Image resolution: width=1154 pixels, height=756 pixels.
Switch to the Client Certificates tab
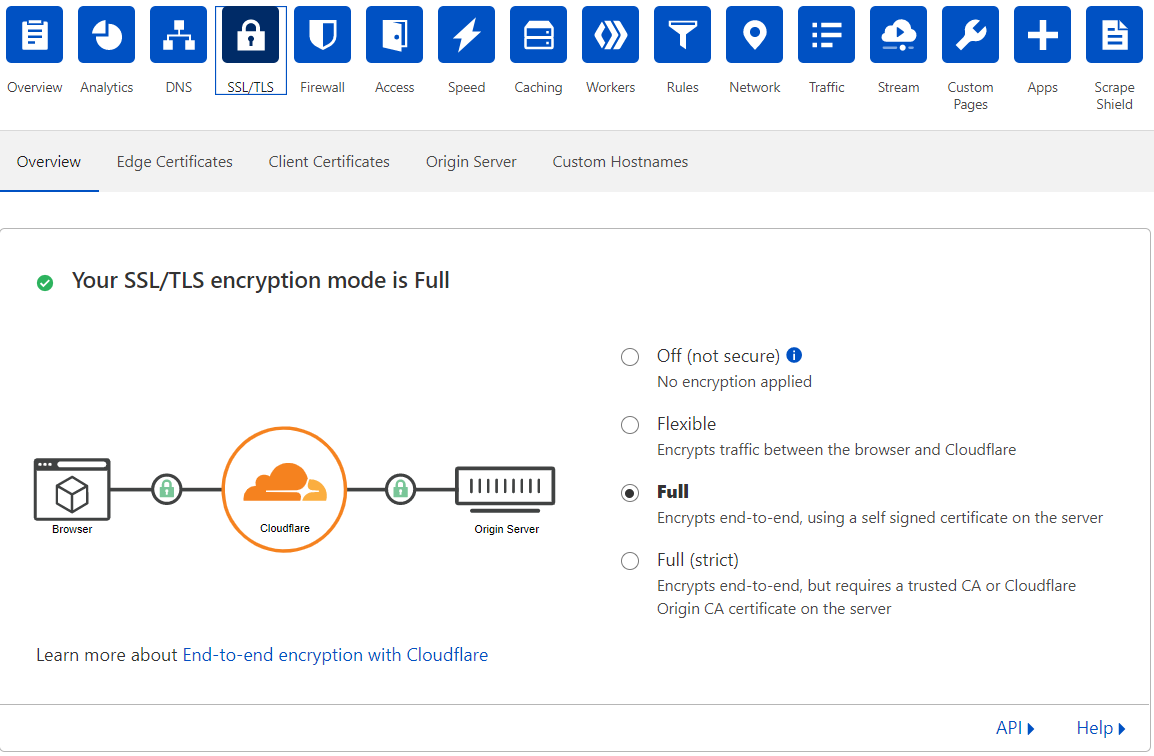tap(329, 162)
